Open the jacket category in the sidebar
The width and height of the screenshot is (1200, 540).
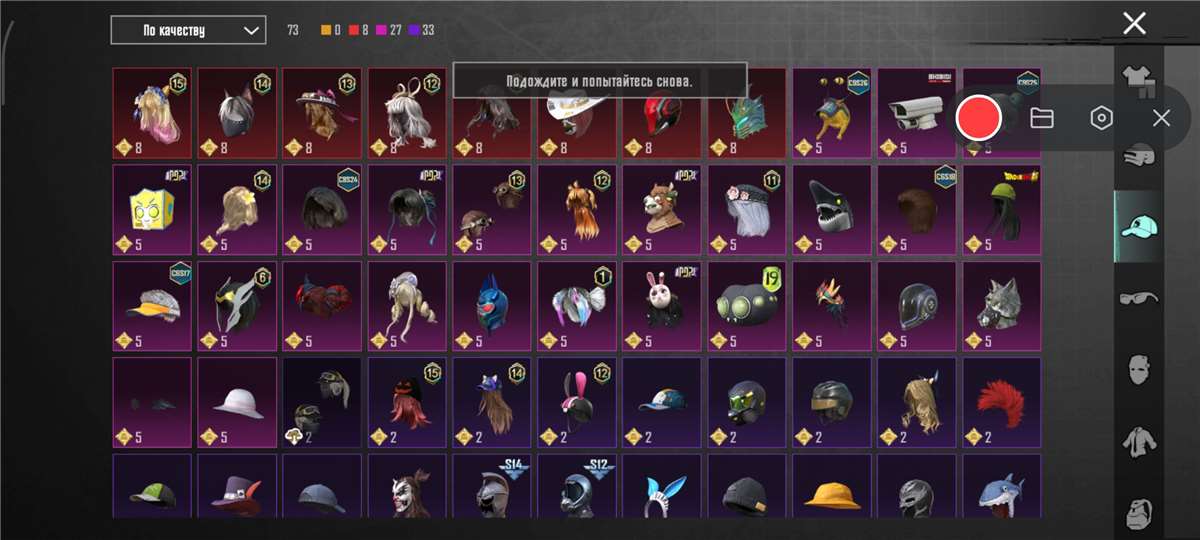(x=1139, y=441)
